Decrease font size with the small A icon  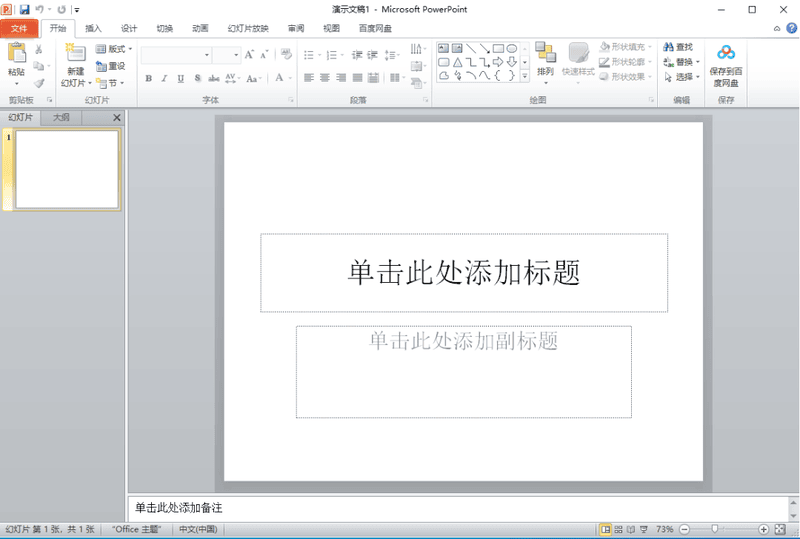click(x=264, y=55)
